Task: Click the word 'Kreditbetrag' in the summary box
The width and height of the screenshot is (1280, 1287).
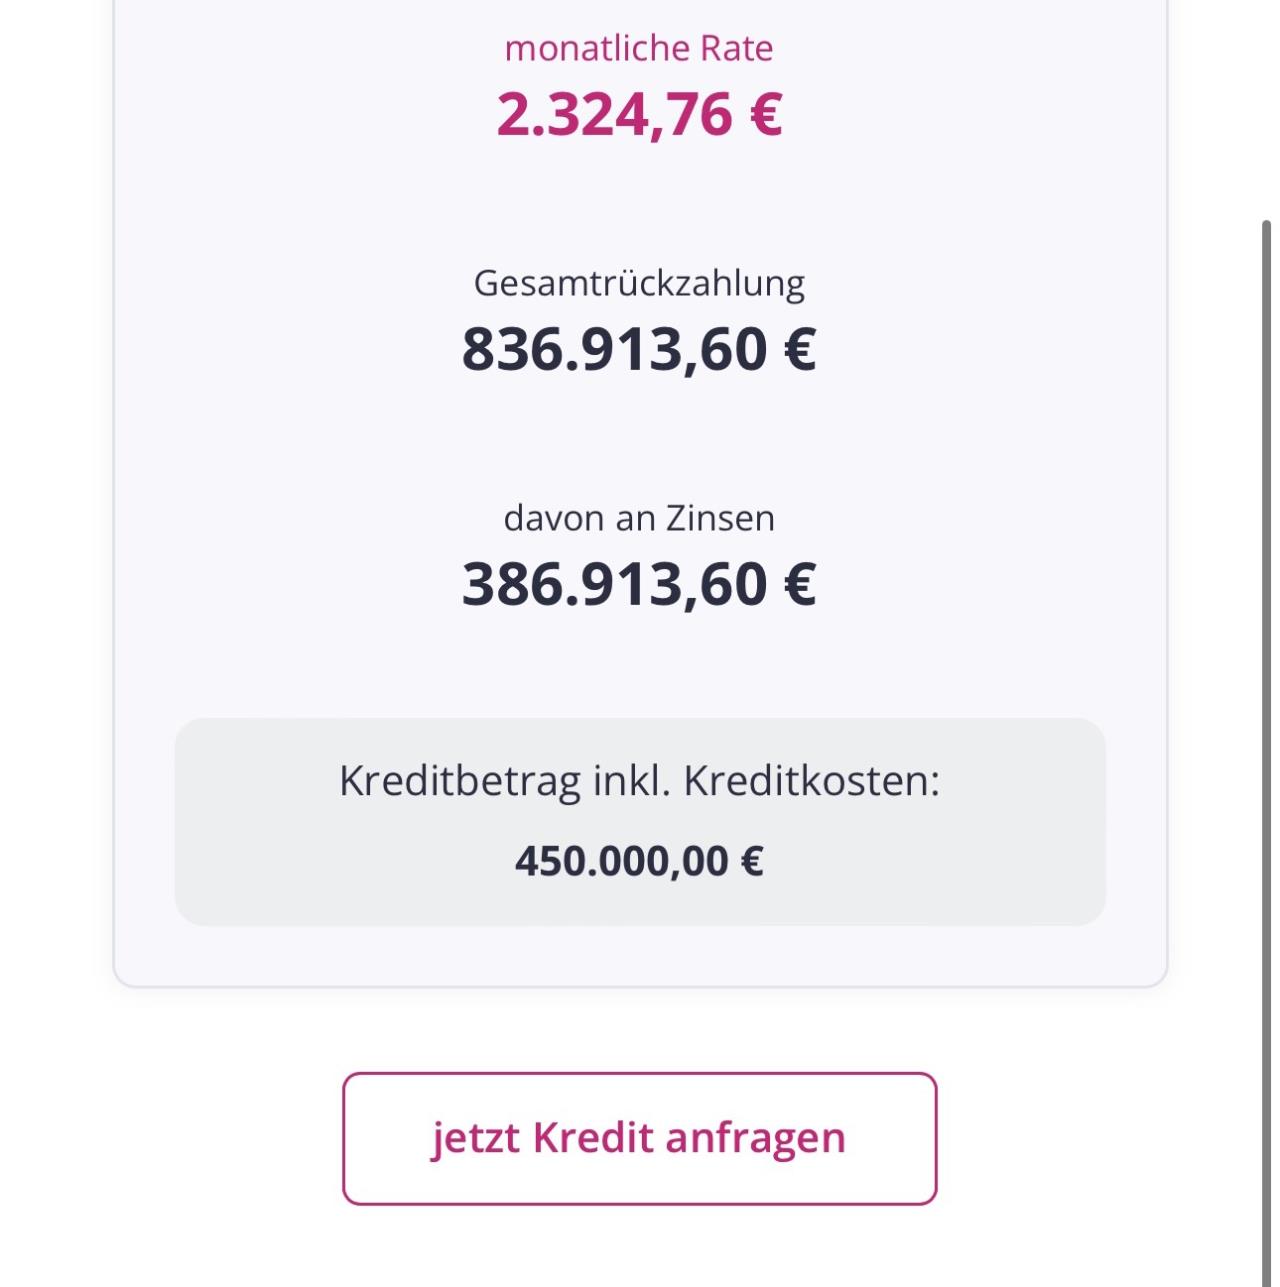Action: pyautogui.click(x=460, y=781)
